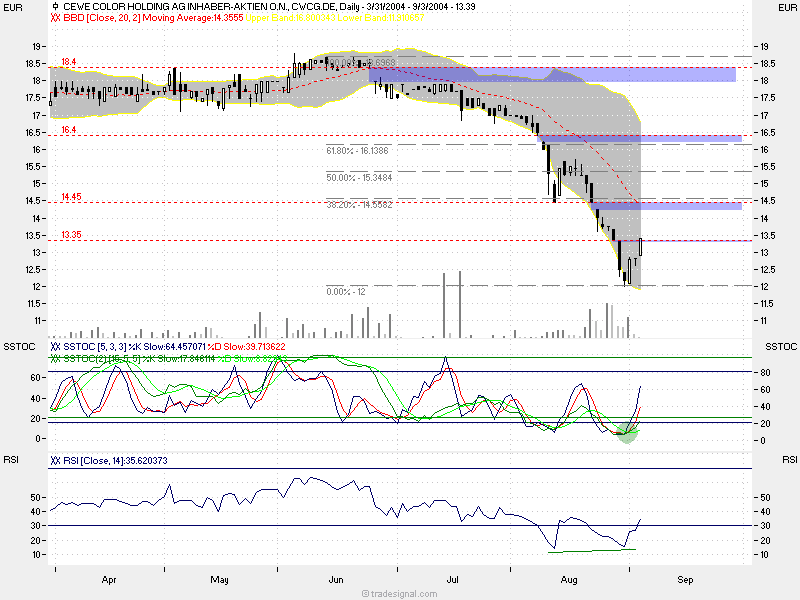The height and width of the screenshot is (600, 800).
Task: Click the Aug month label on time axis
Action: click(x=569, y=580)
